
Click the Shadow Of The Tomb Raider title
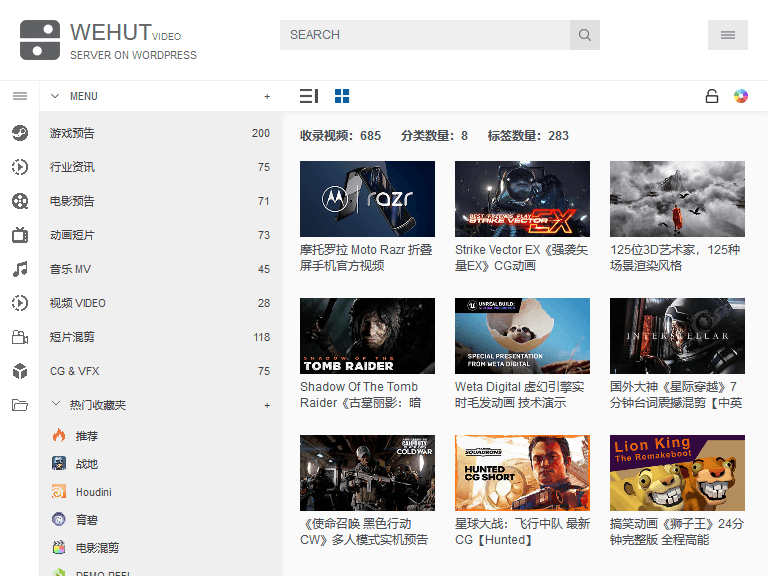pyautogui.click(x=361, y=395)
